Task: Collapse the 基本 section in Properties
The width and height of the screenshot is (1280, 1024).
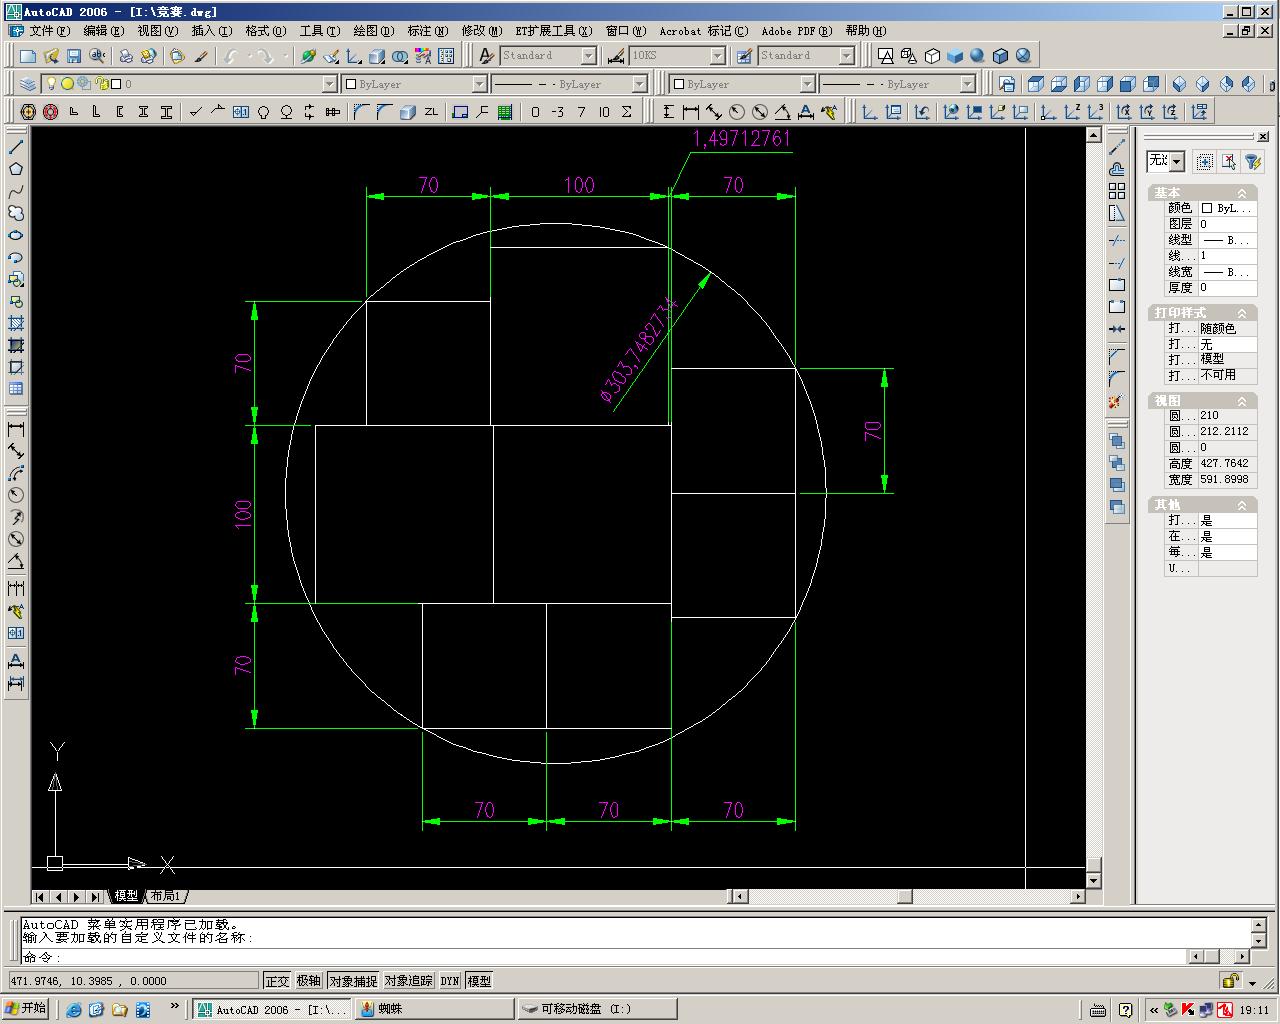Action: [x=1242, y=193]
